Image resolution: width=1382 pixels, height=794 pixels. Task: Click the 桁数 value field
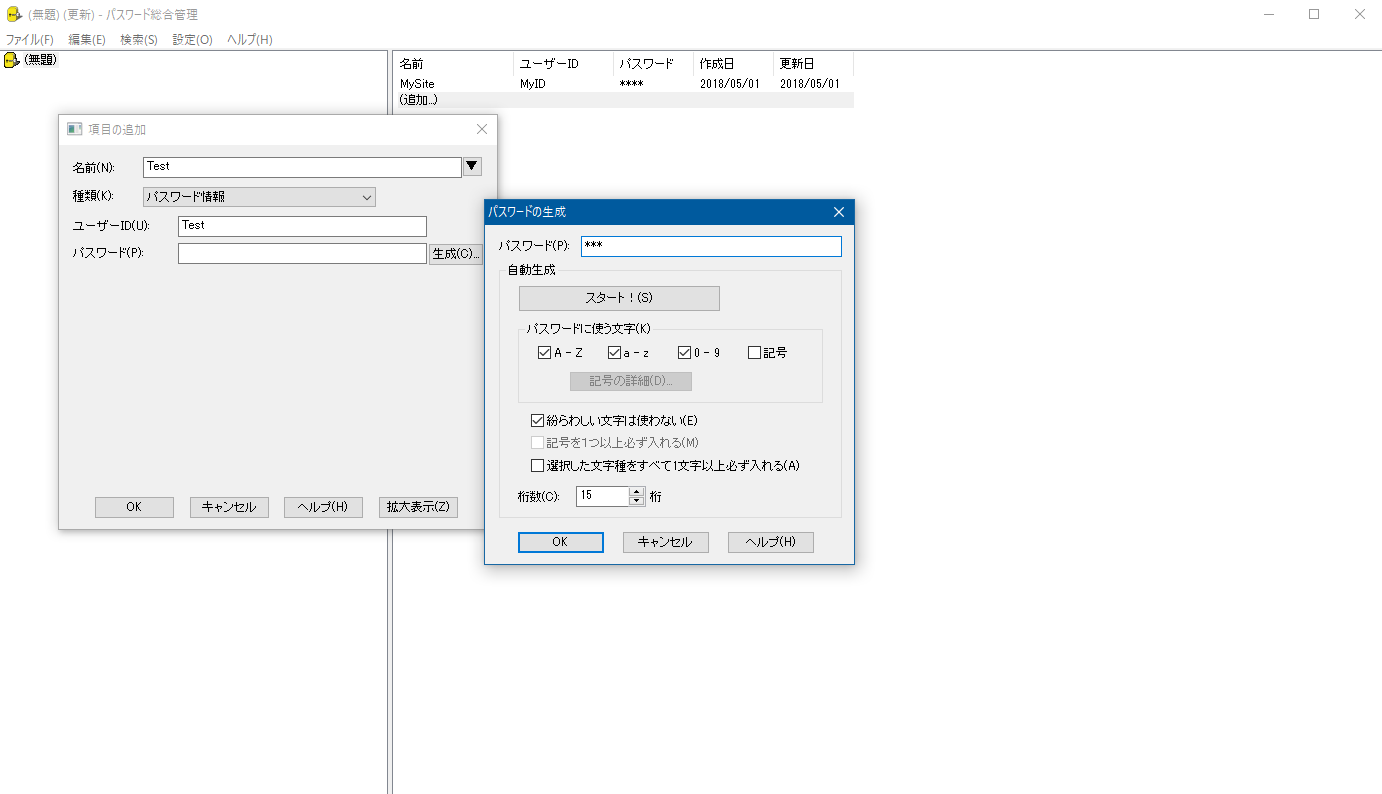pyautogui.click(x=600, y=495)
